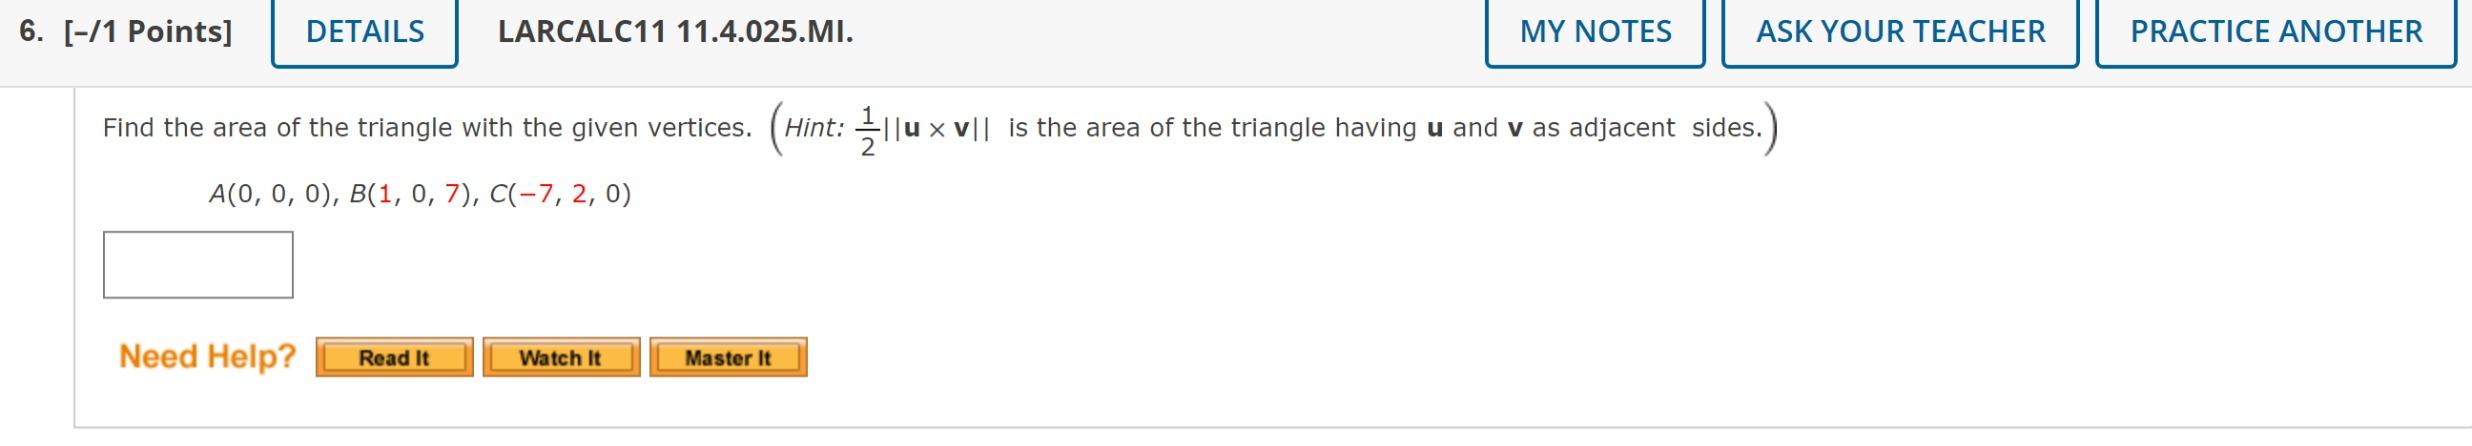The image size is (2472, 446).
Task: Click the empty answer input box
Action: click(x=198, y=265)
